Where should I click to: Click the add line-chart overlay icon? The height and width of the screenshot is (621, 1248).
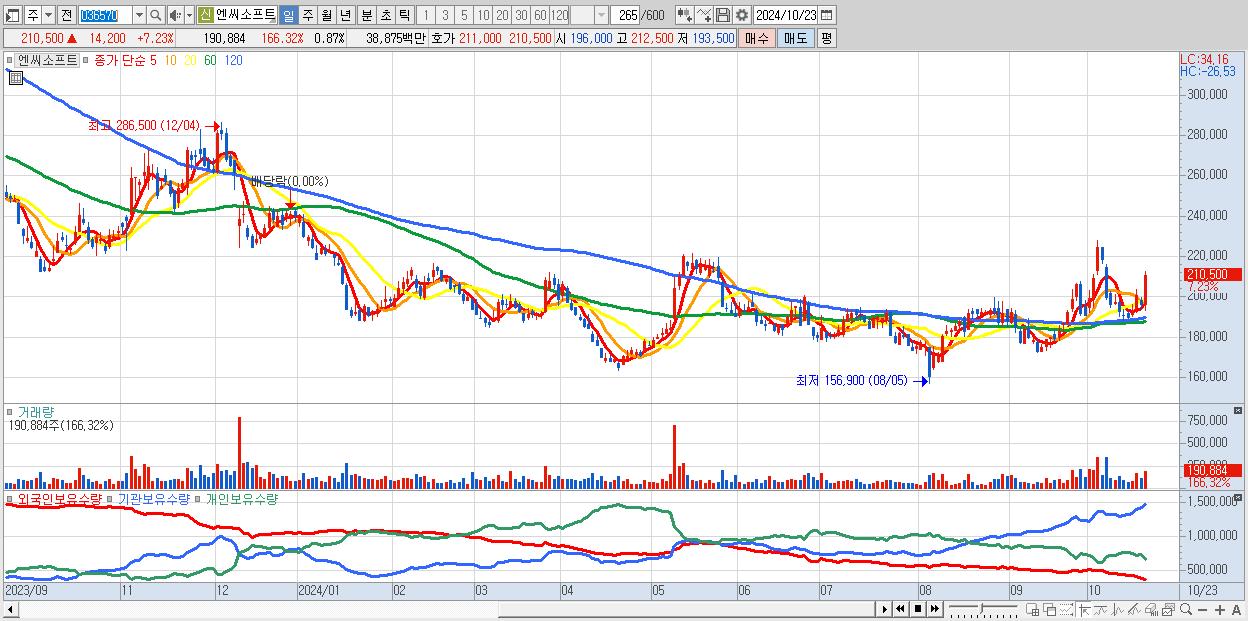click(704, 15)
